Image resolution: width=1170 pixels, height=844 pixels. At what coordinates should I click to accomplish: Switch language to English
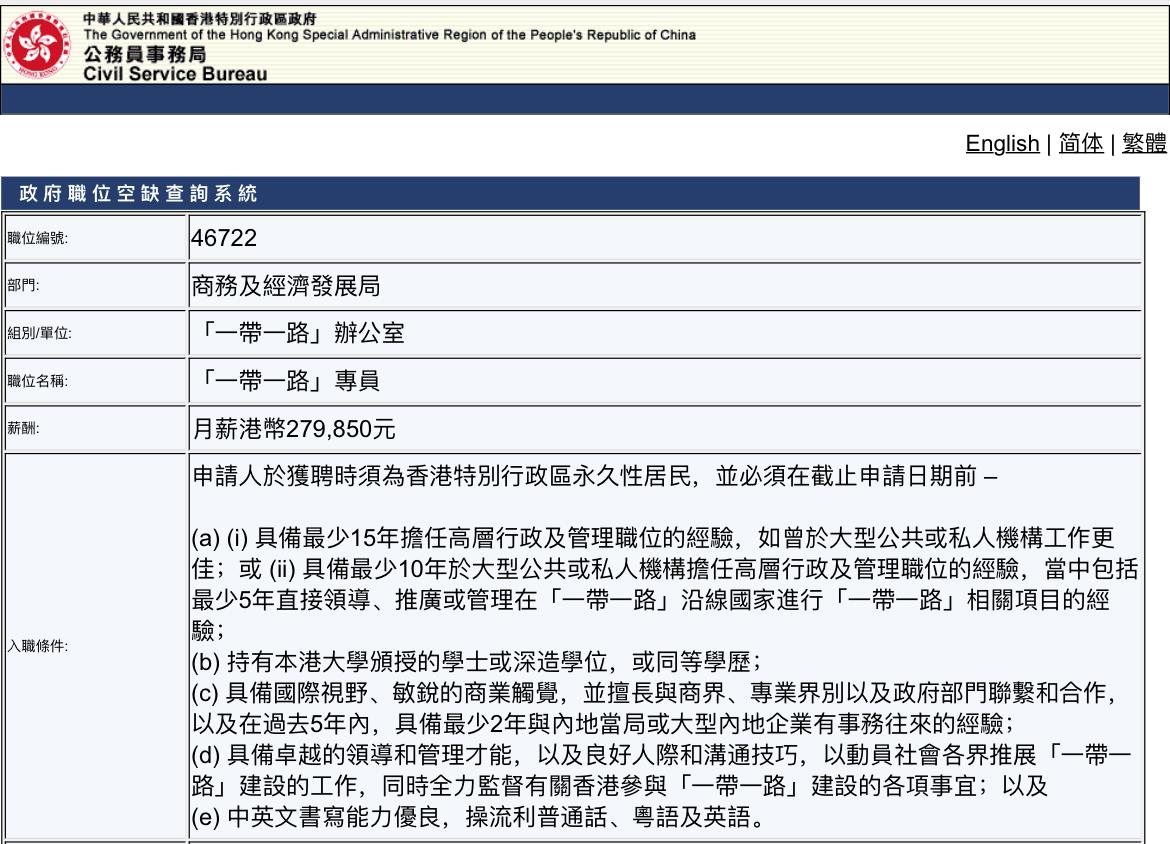coord(1002,143)
